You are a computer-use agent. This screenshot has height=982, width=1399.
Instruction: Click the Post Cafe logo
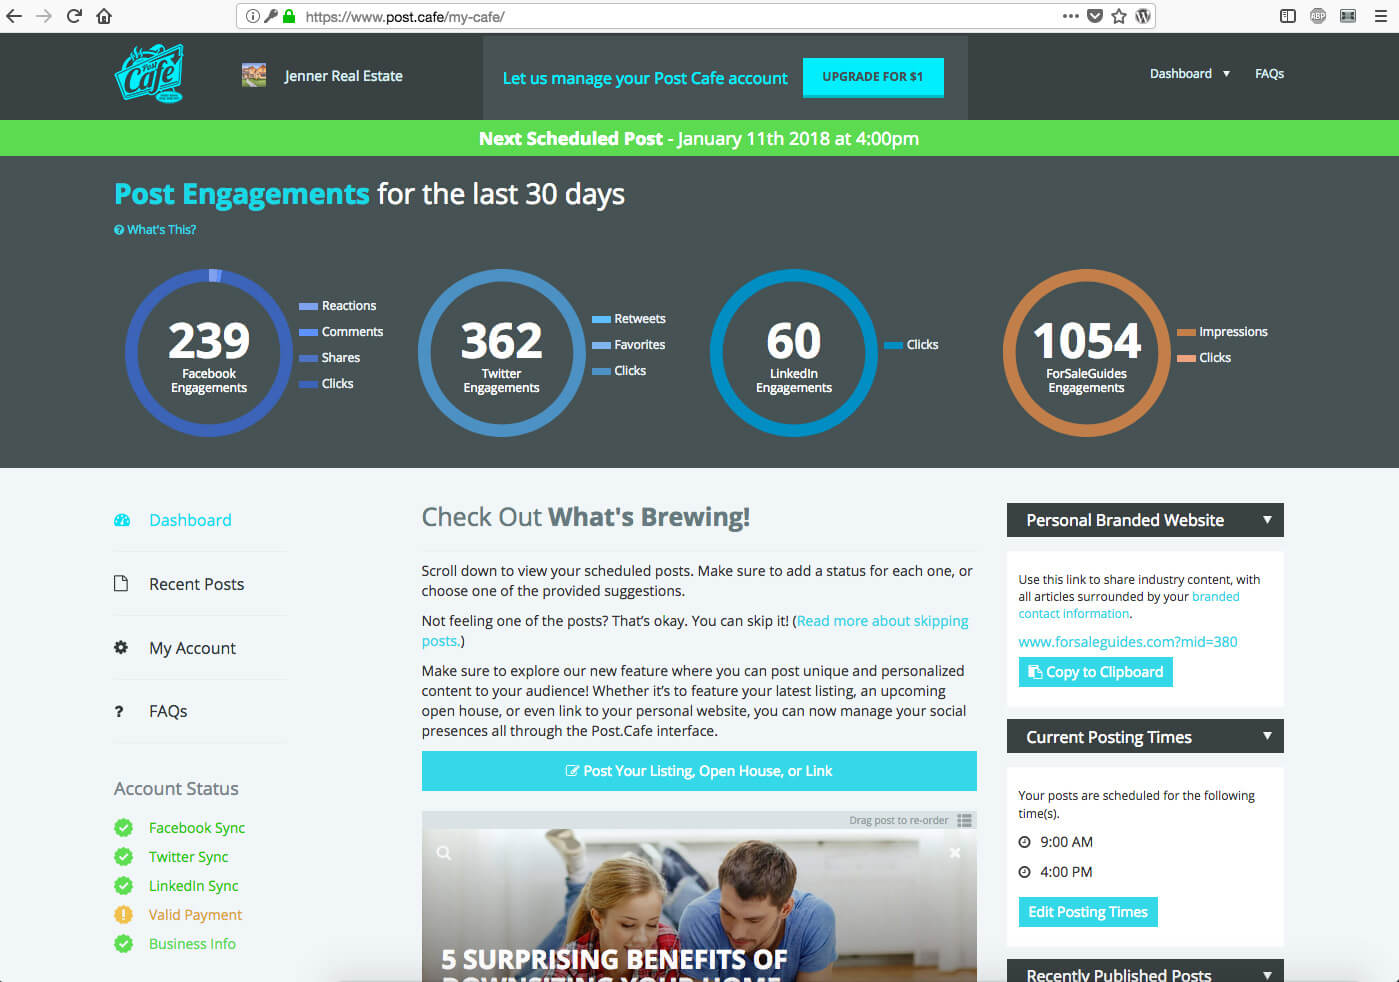coord(149,73)
